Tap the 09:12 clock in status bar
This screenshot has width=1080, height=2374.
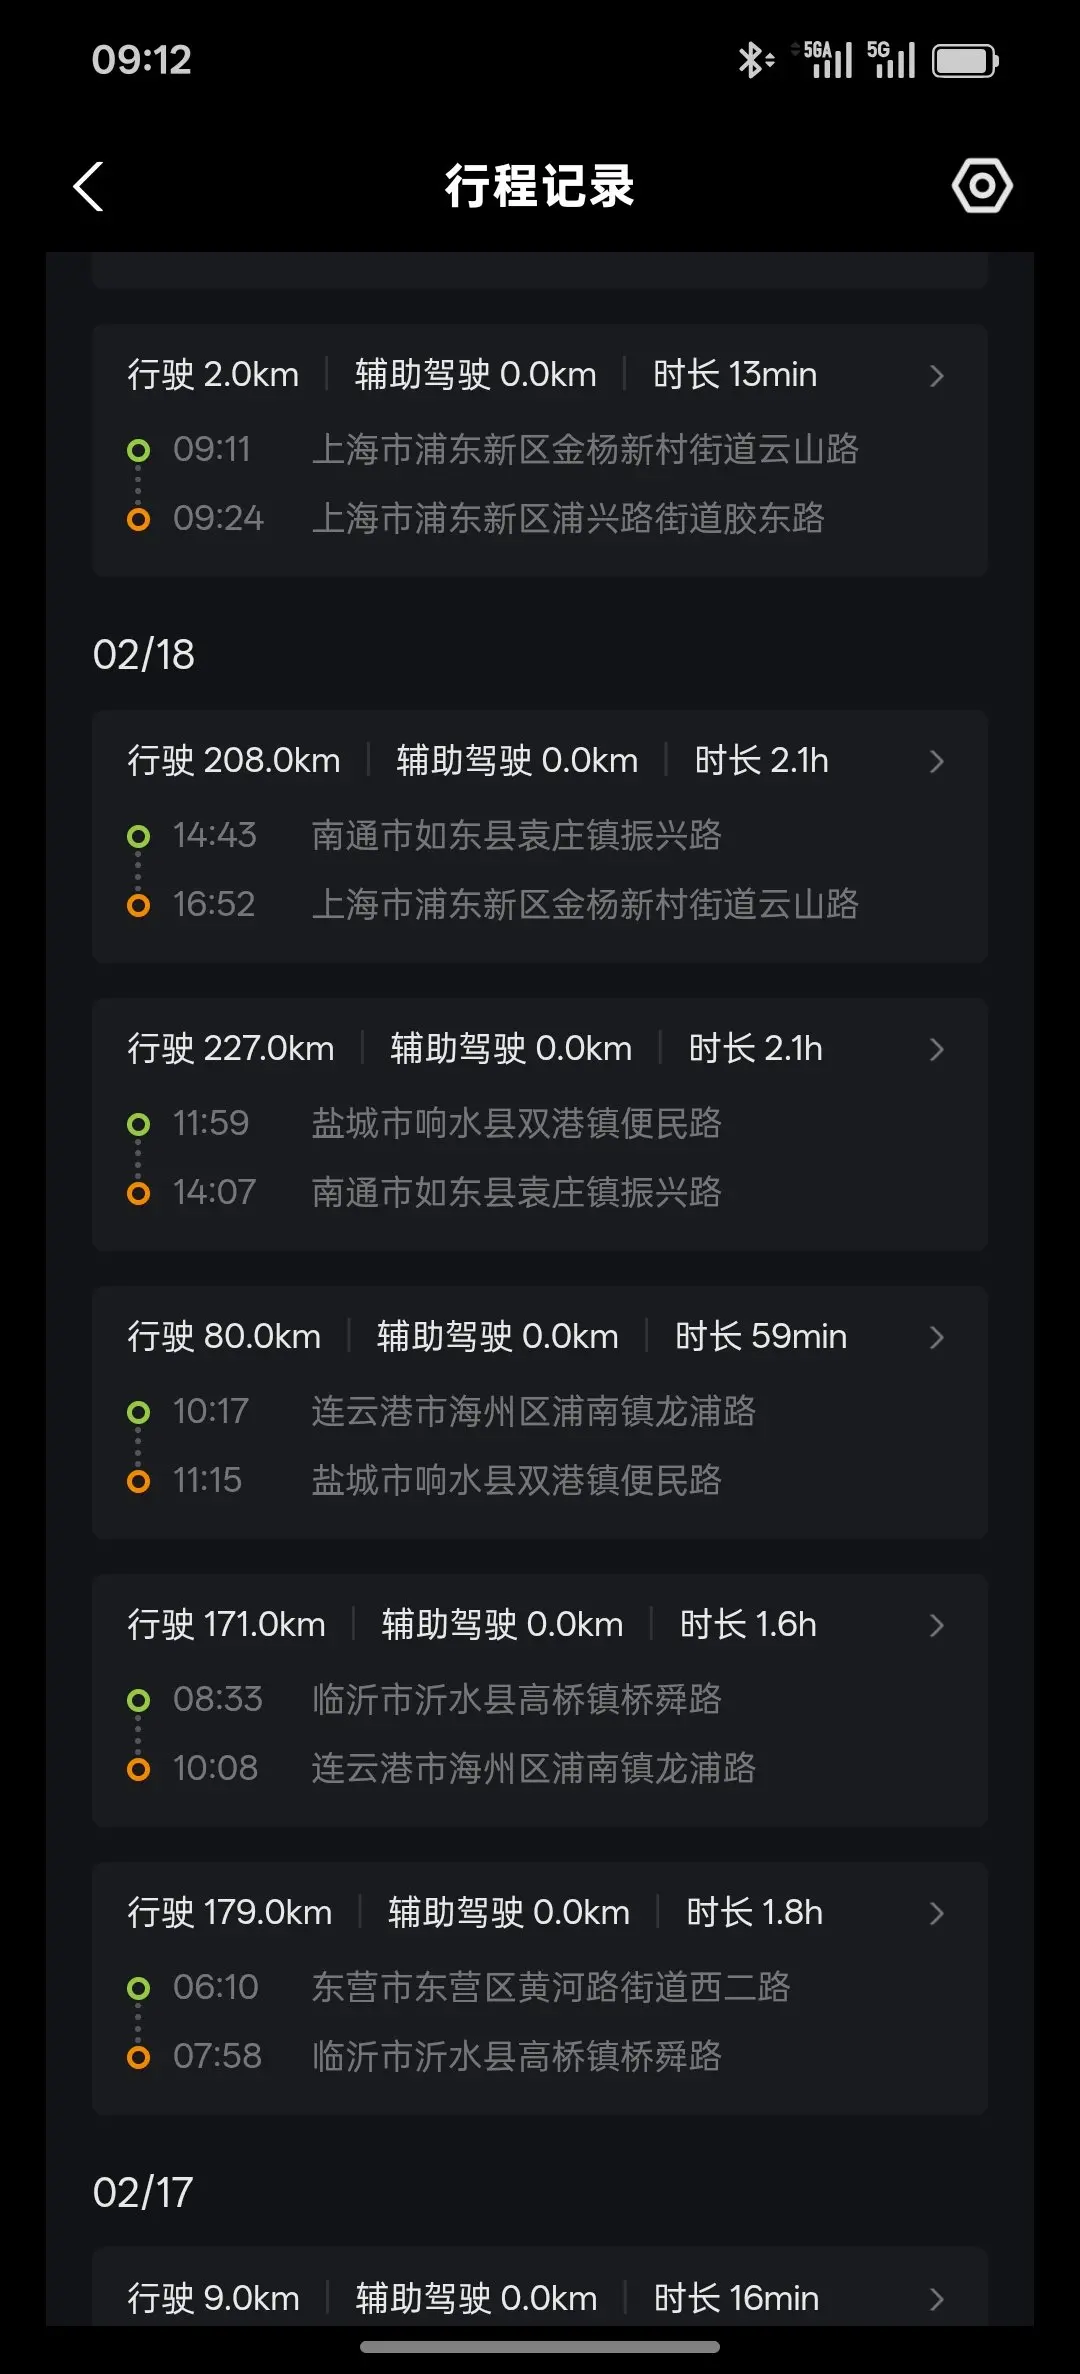[x=141, y=60]
